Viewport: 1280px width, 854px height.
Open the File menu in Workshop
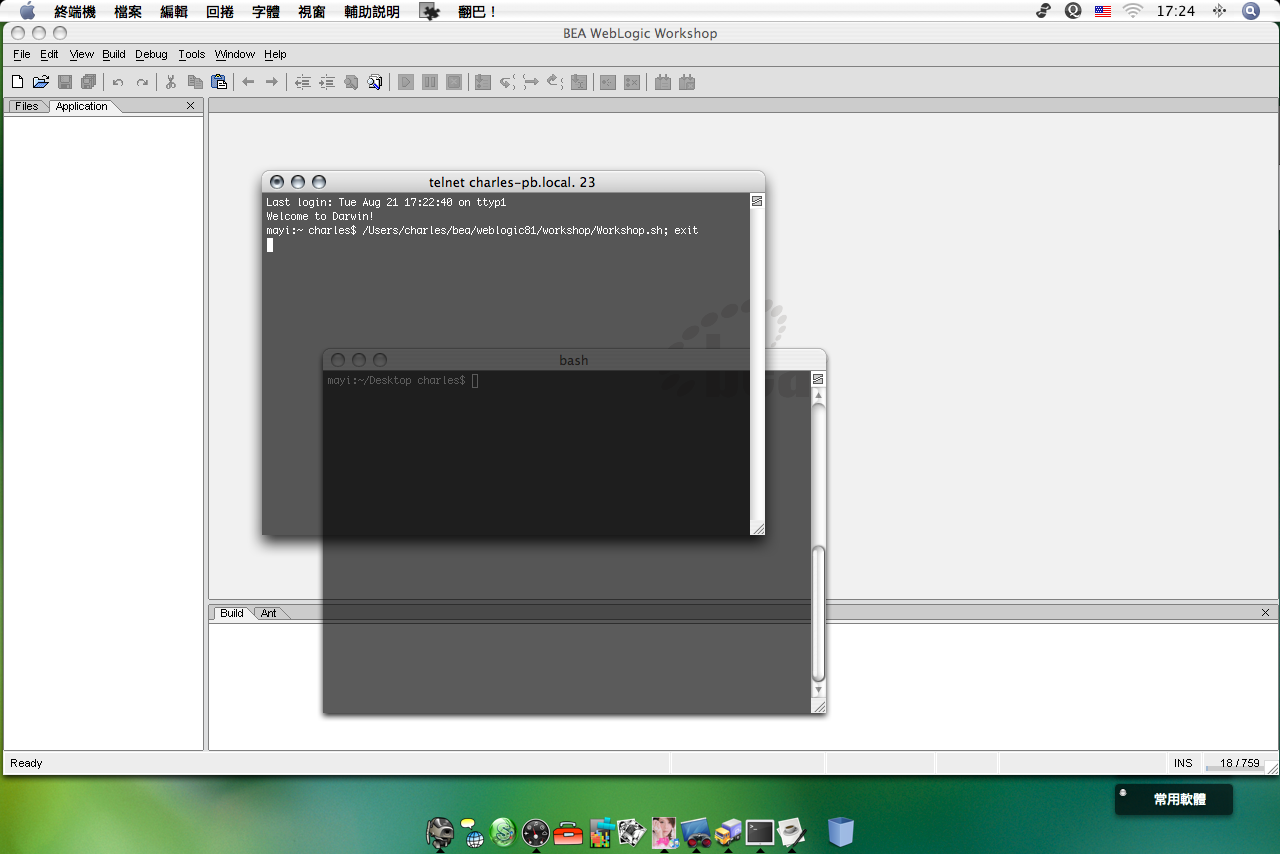tap(22, 54)
